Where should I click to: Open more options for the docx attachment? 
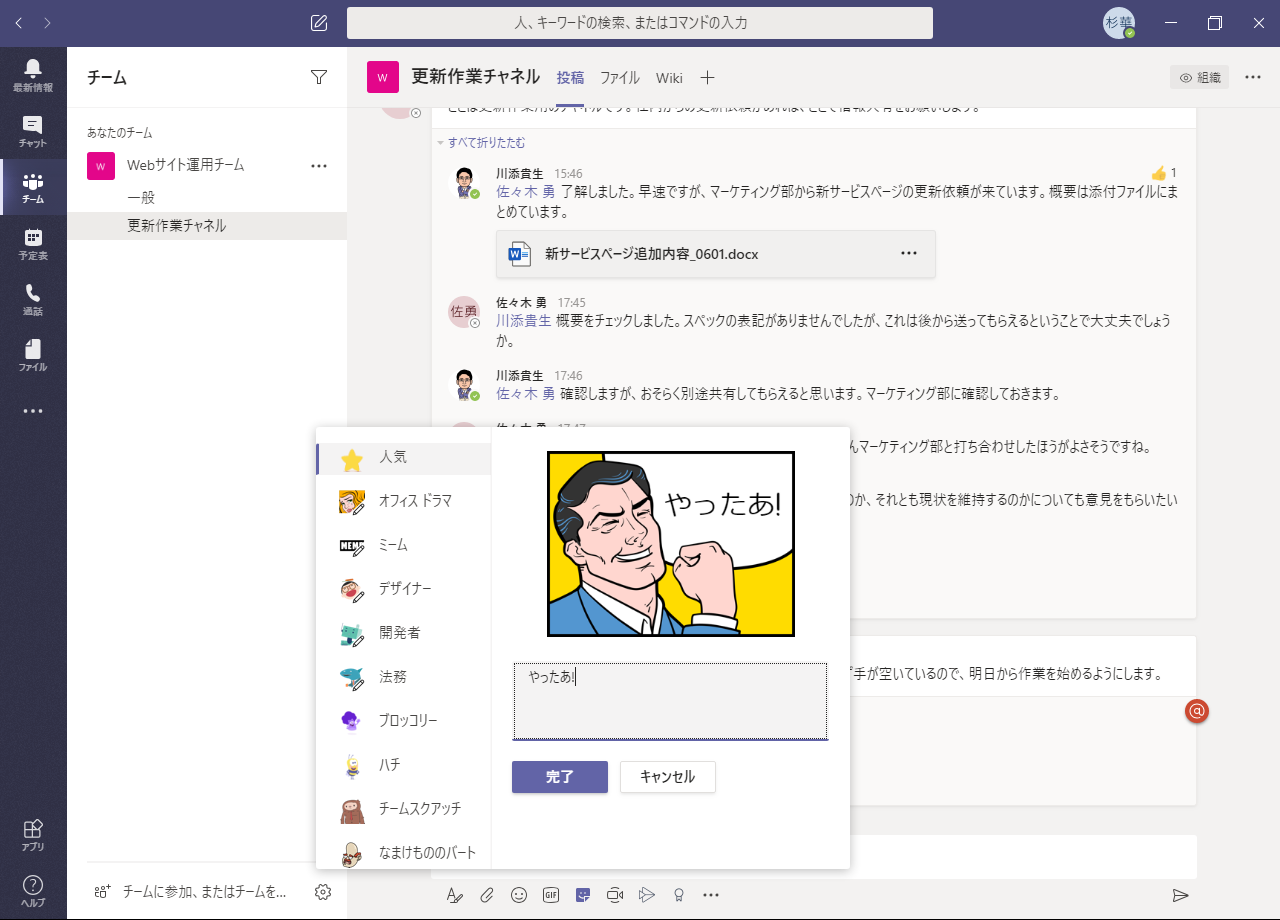(x=909, y=254)
